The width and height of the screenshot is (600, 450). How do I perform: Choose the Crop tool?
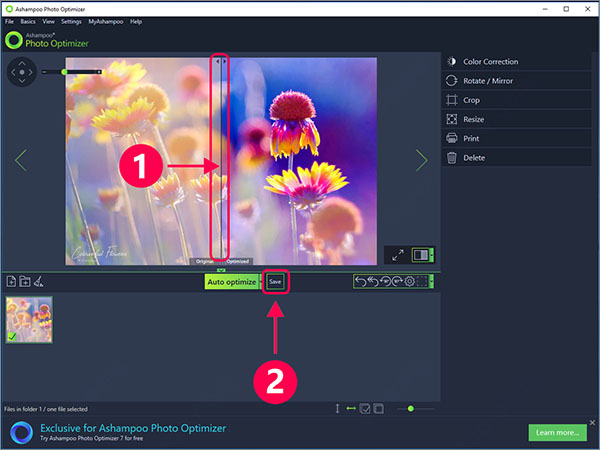point(472,100)
